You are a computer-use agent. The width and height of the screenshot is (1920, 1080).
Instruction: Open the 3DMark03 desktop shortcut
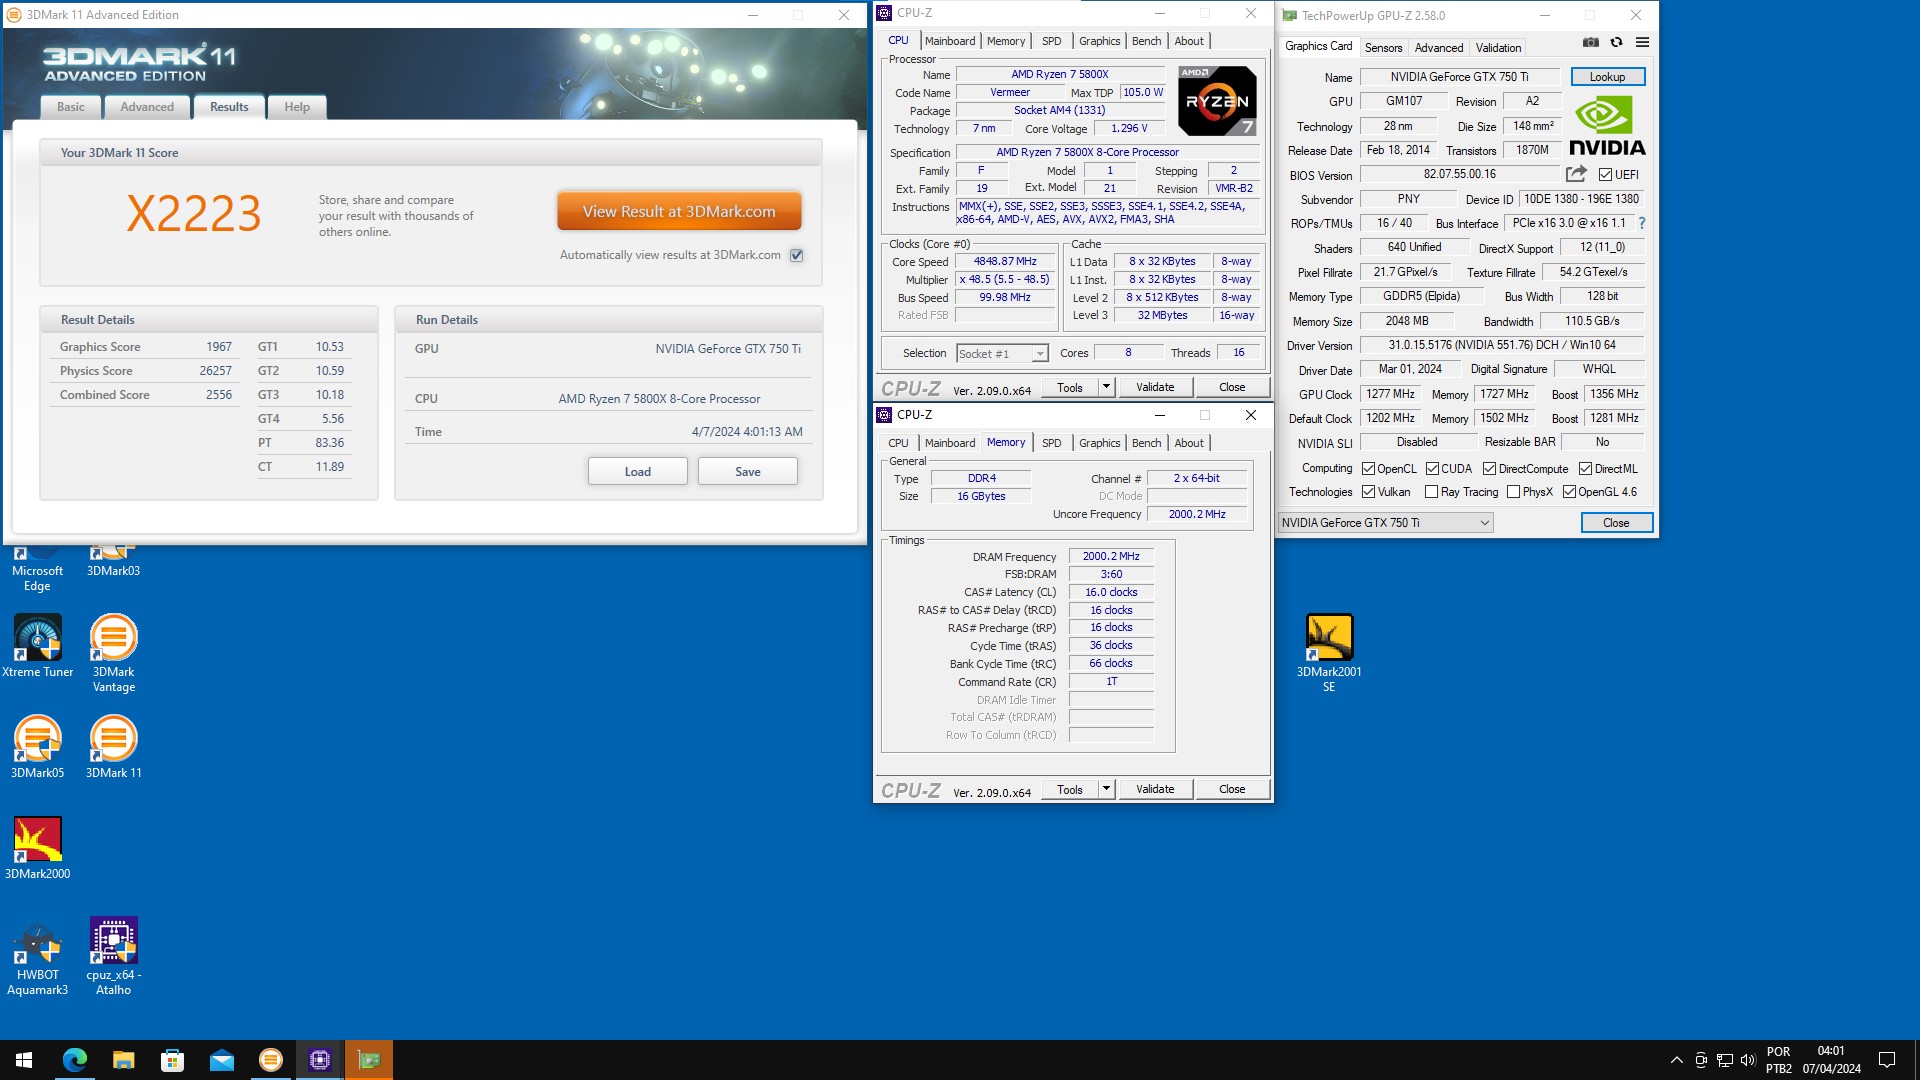(113, 560)
